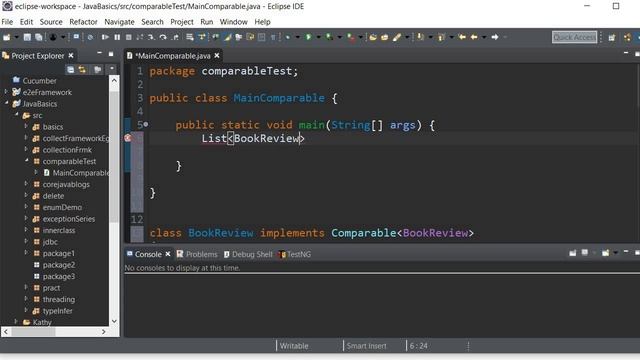Open the Navigate menu
Image resolution: width=640 pixels, height=360 pixels.
(x=119, y=22)
